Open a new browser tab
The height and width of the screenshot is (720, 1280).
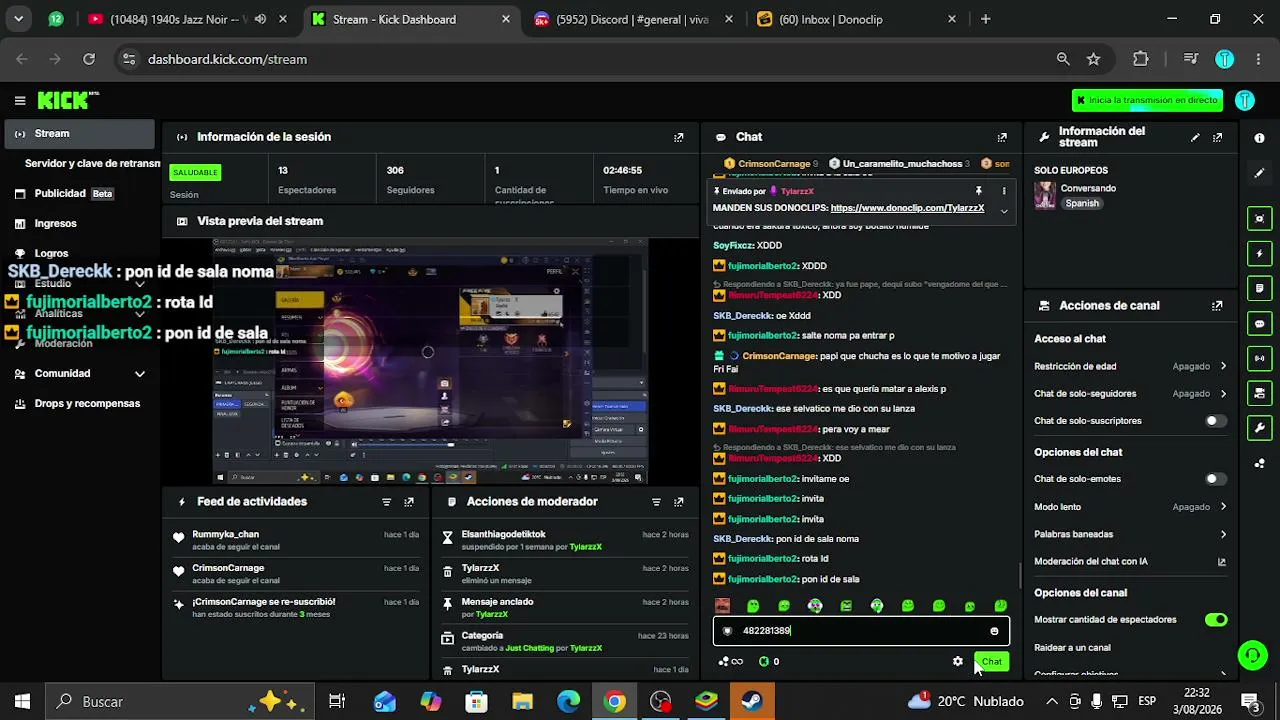click(986, 19)
